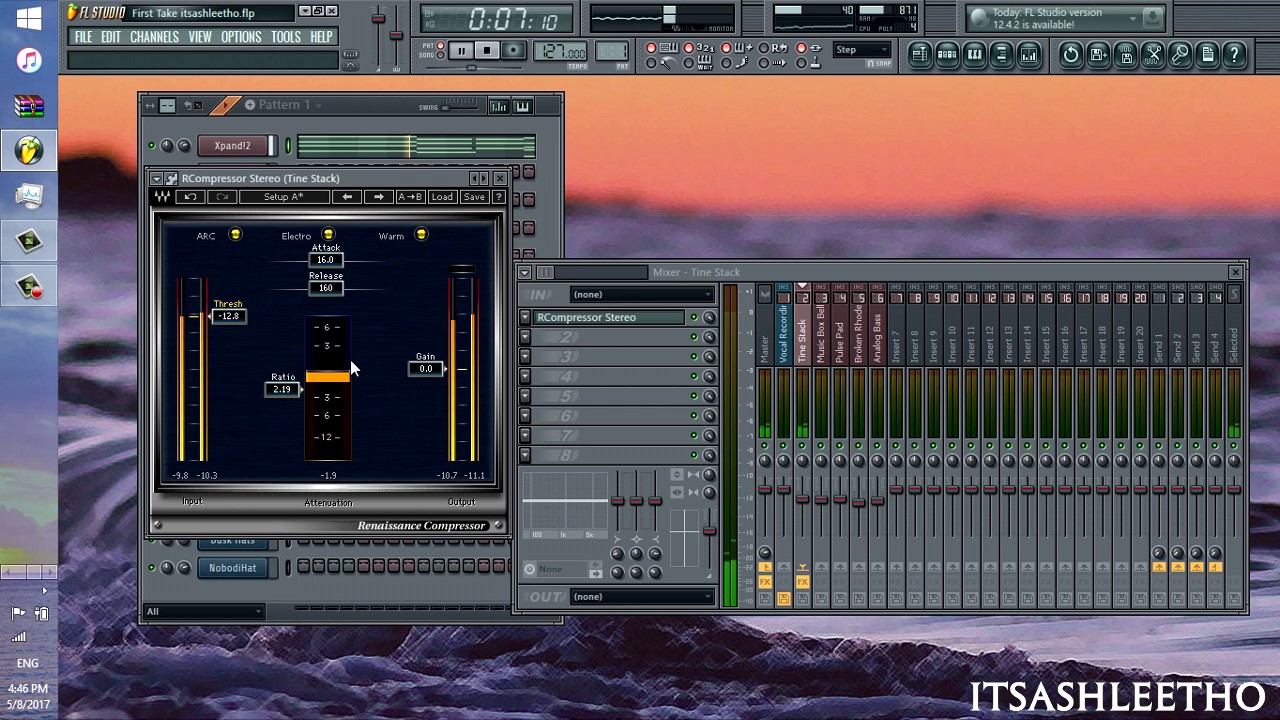Open the VIEW menu

tap(200, 37)
